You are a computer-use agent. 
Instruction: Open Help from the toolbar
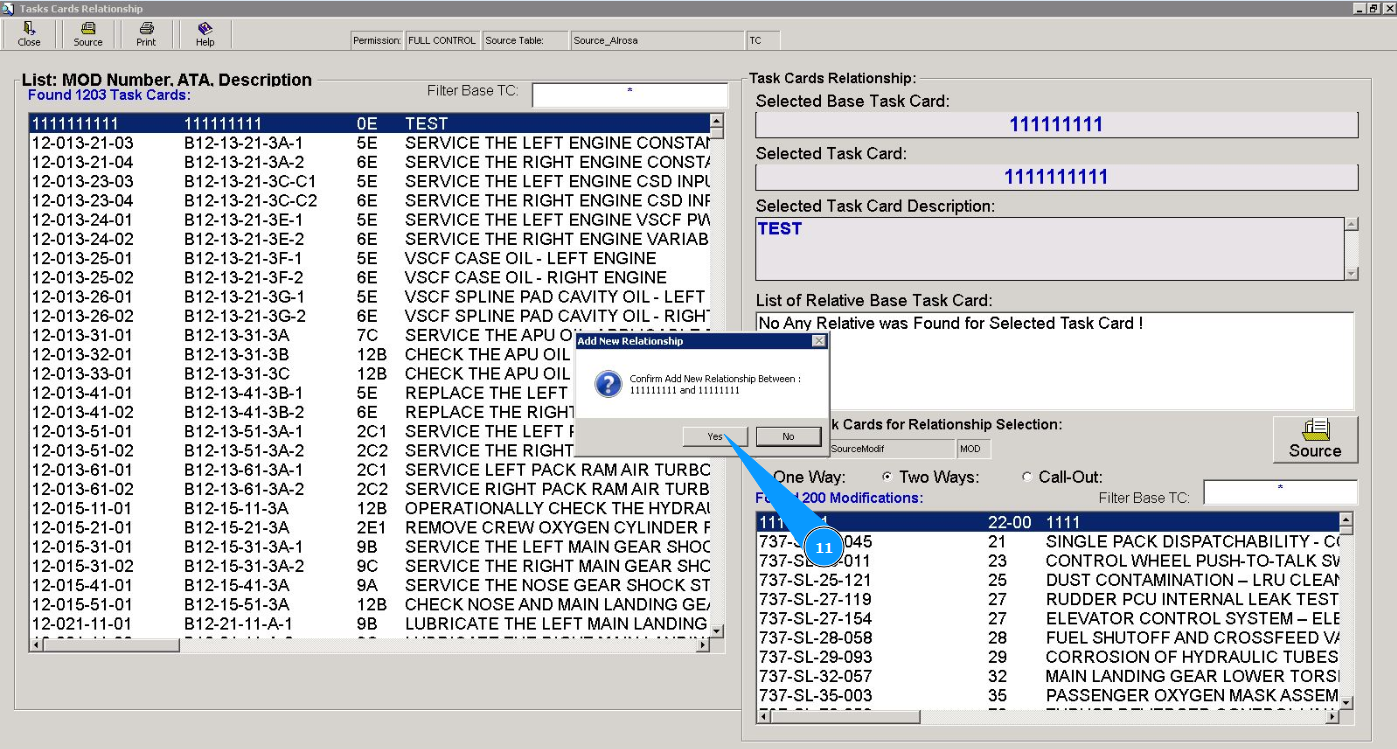tap(205, 34)
